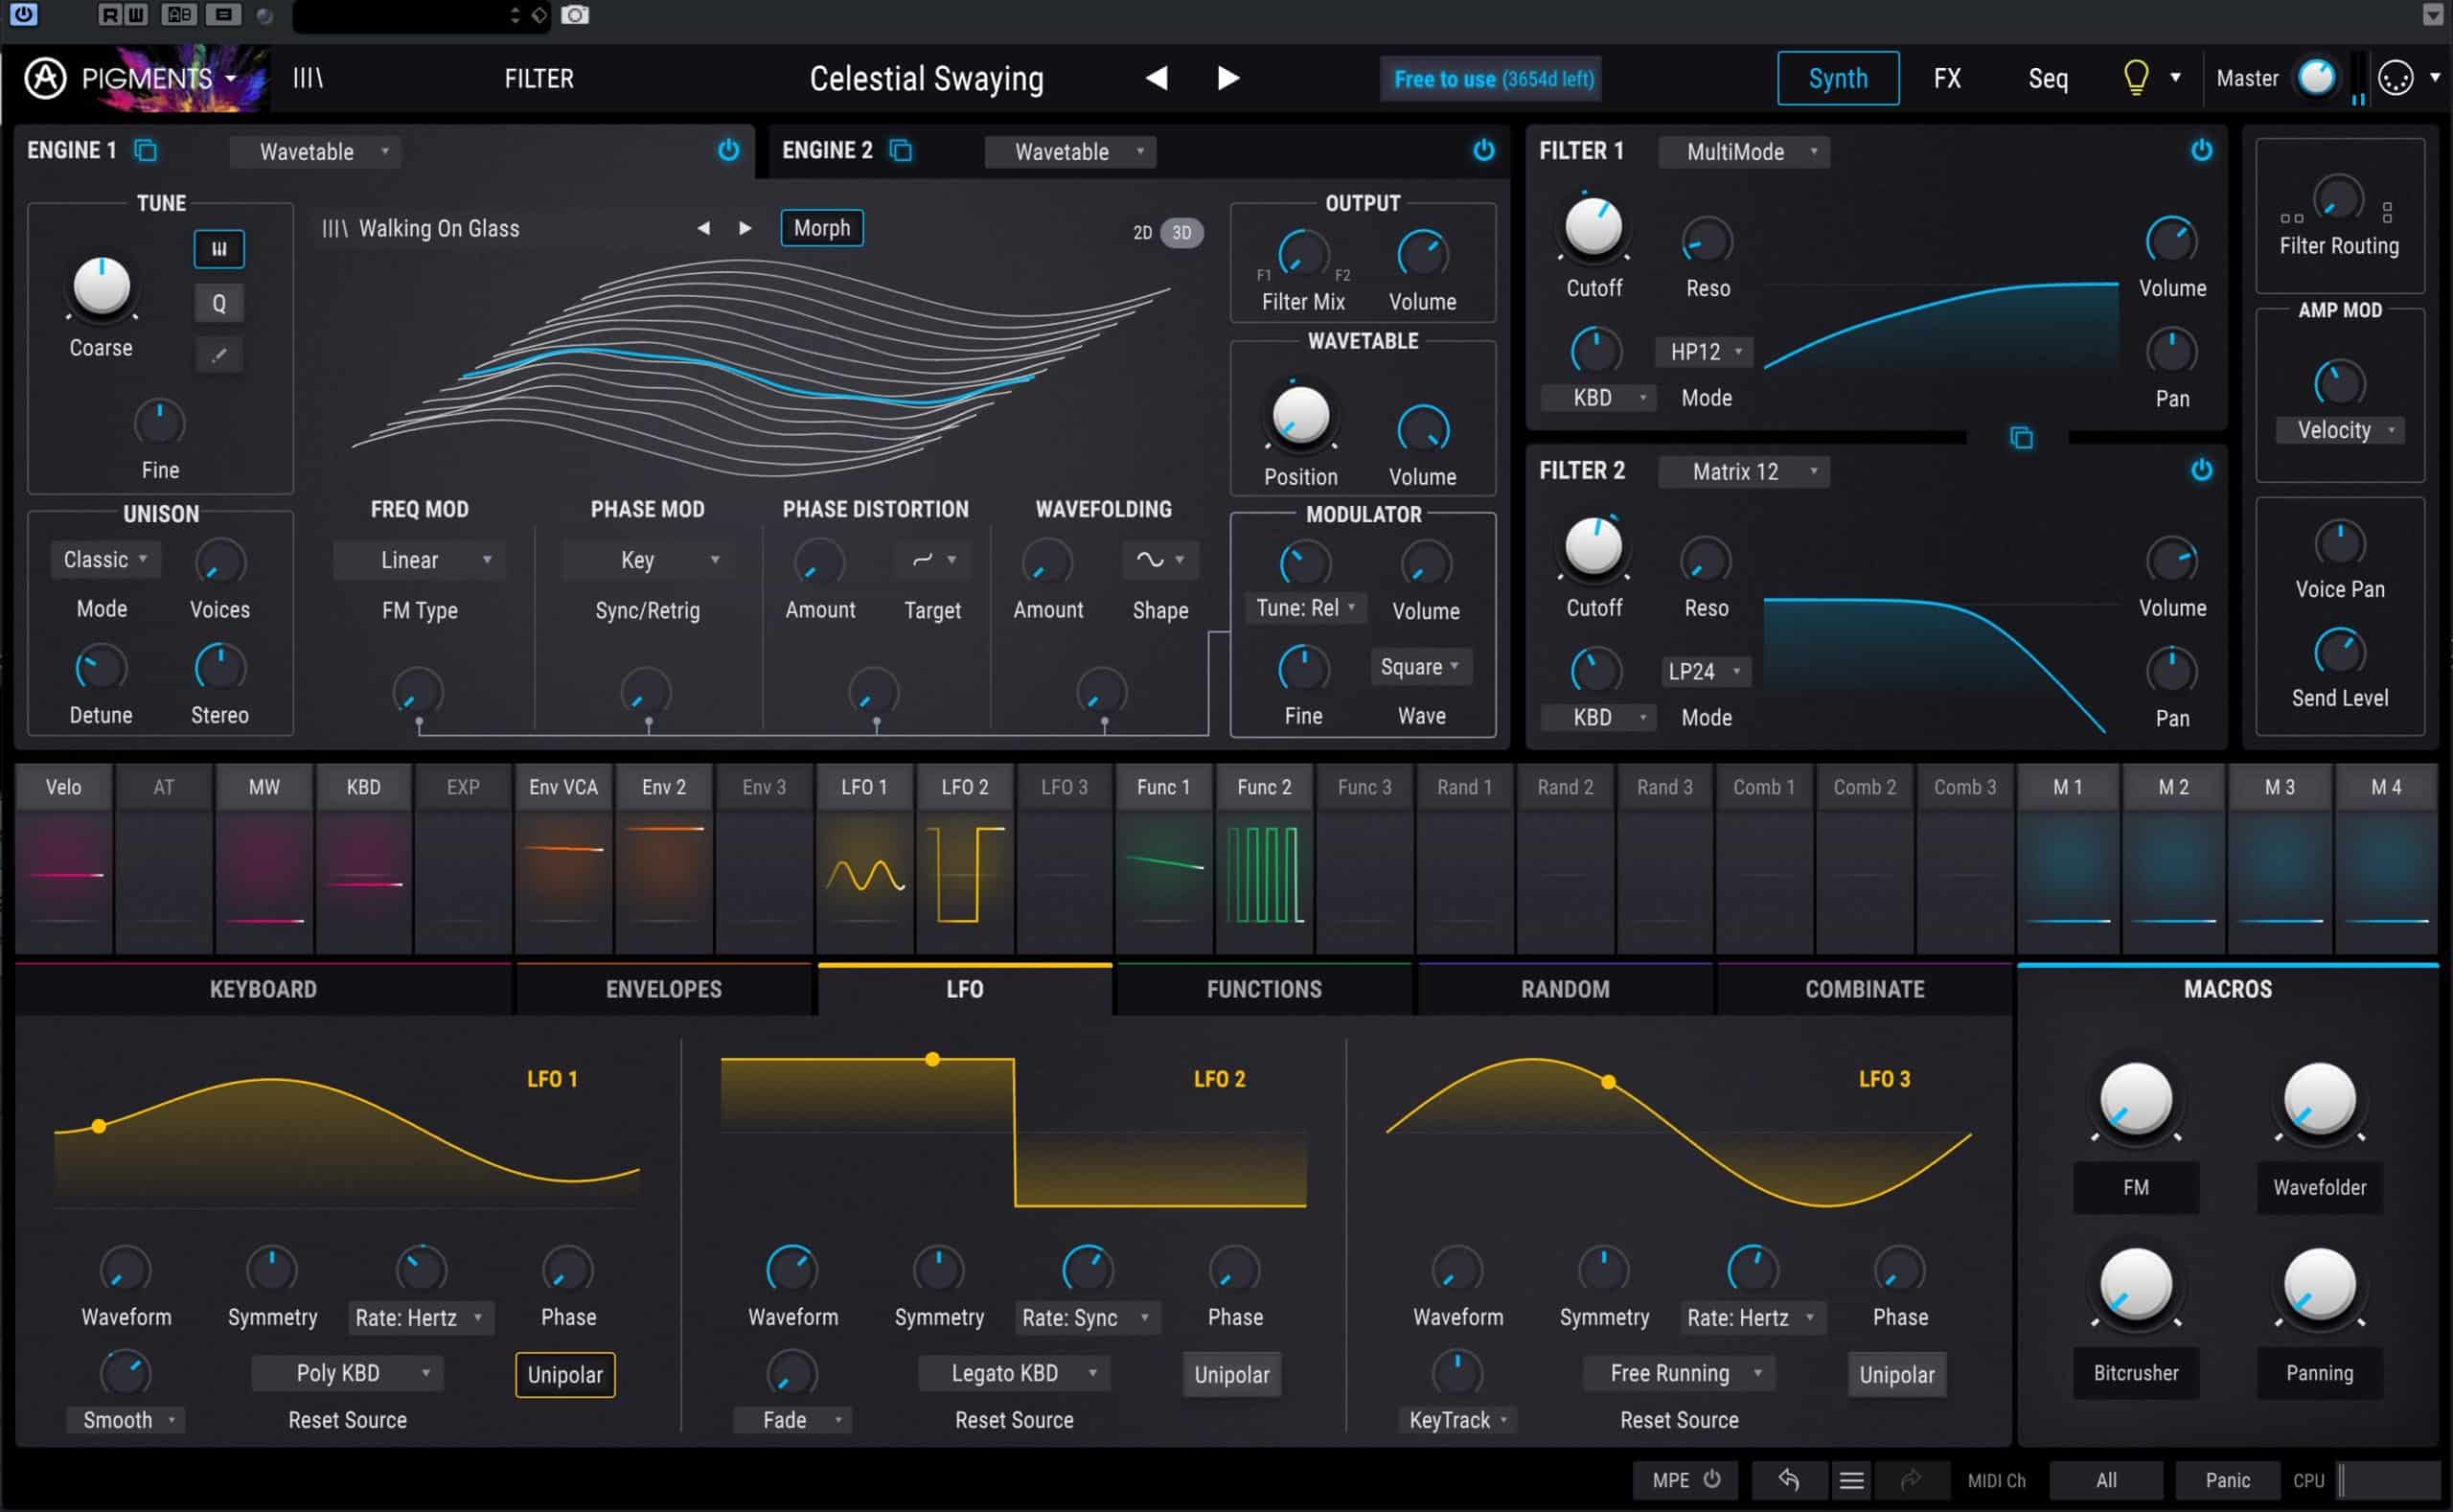Click the FM macro knob

(2135, 1100)
